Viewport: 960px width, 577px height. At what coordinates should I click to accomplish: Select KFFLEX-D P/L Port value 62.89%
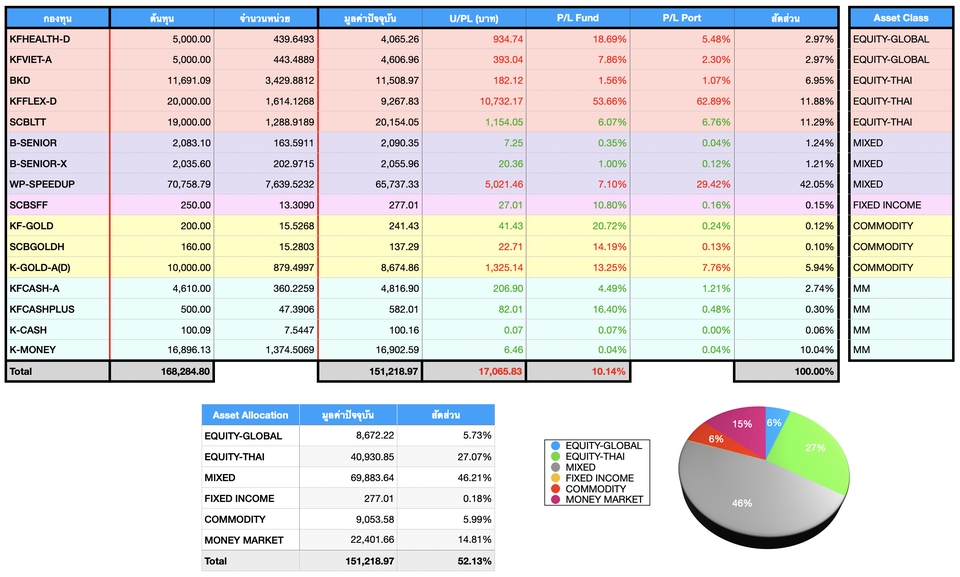(x=682, y=101)
